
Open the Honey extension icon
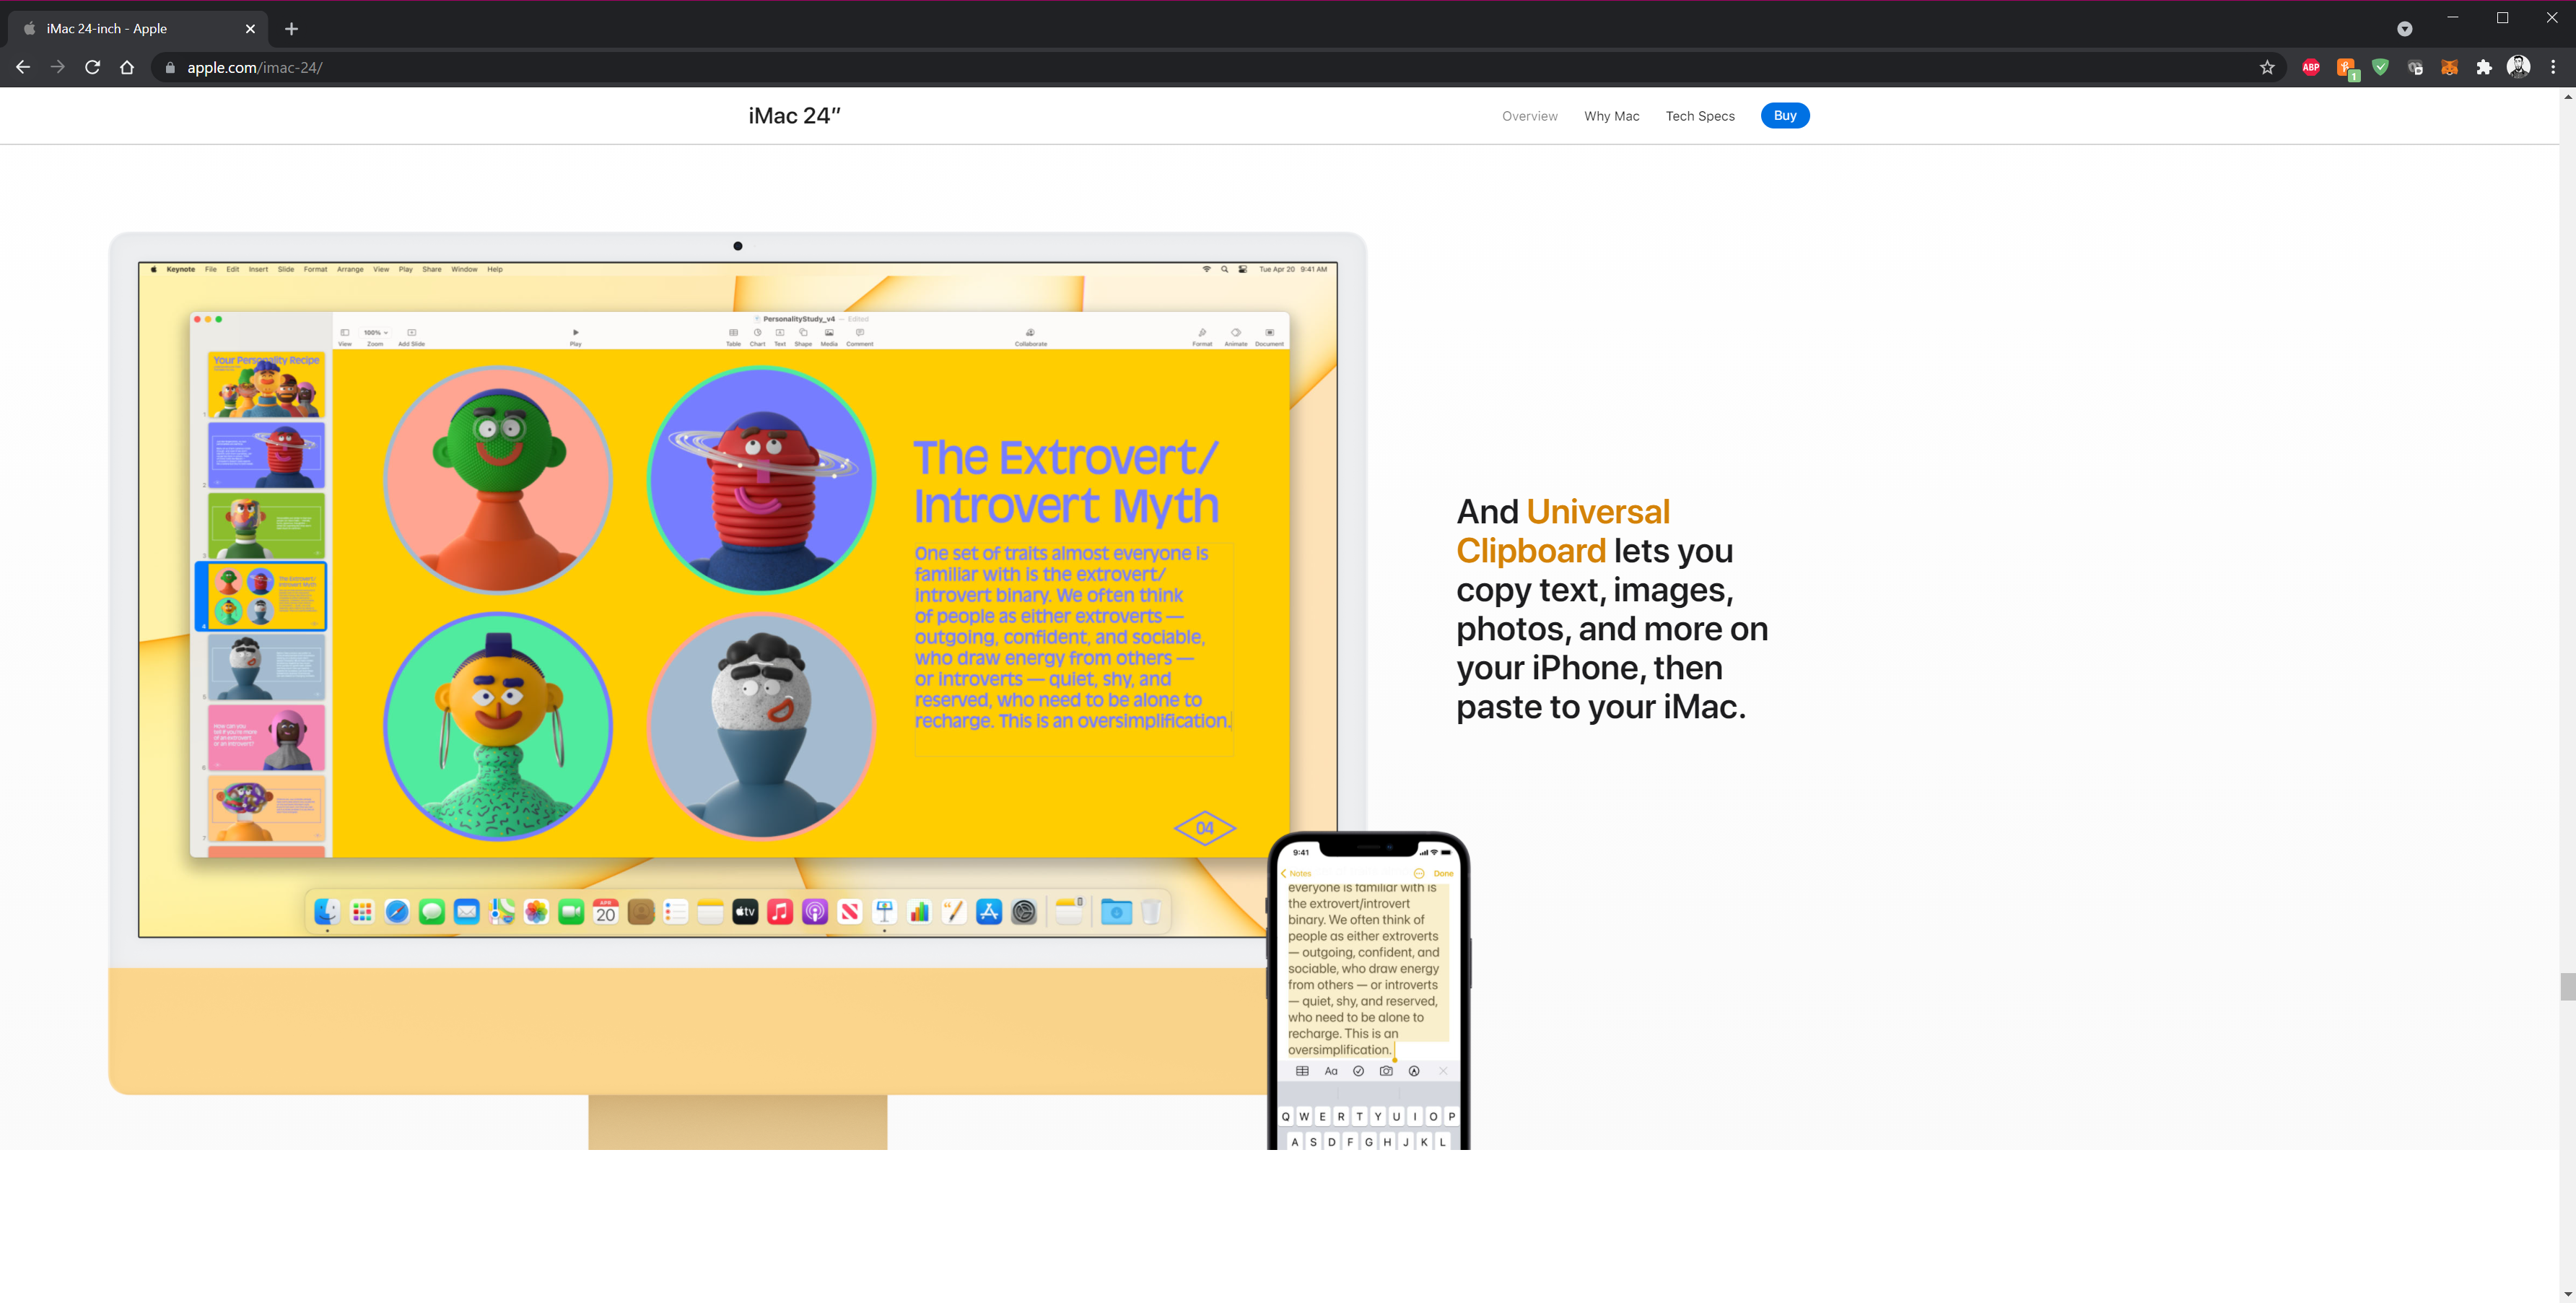[x=2345, y=67]
